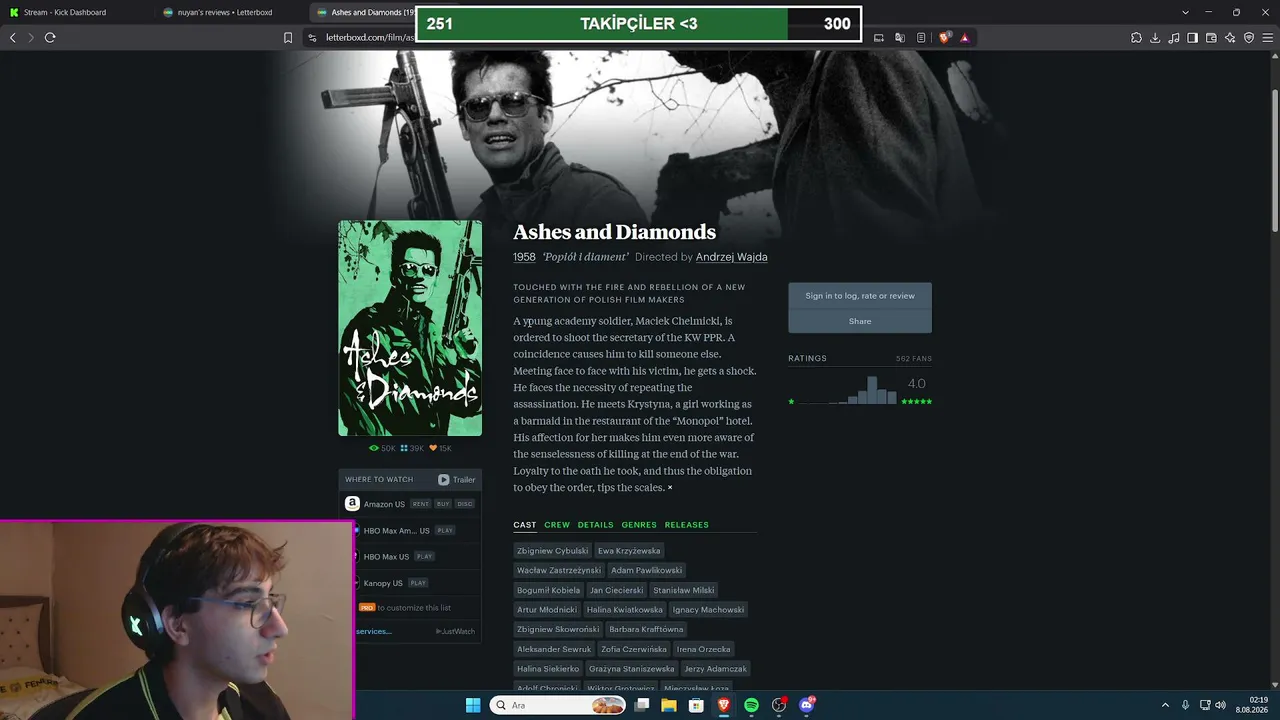Click the Amazon logo in Where to Watch
The image size is (1280, 720).
point(352,504)
